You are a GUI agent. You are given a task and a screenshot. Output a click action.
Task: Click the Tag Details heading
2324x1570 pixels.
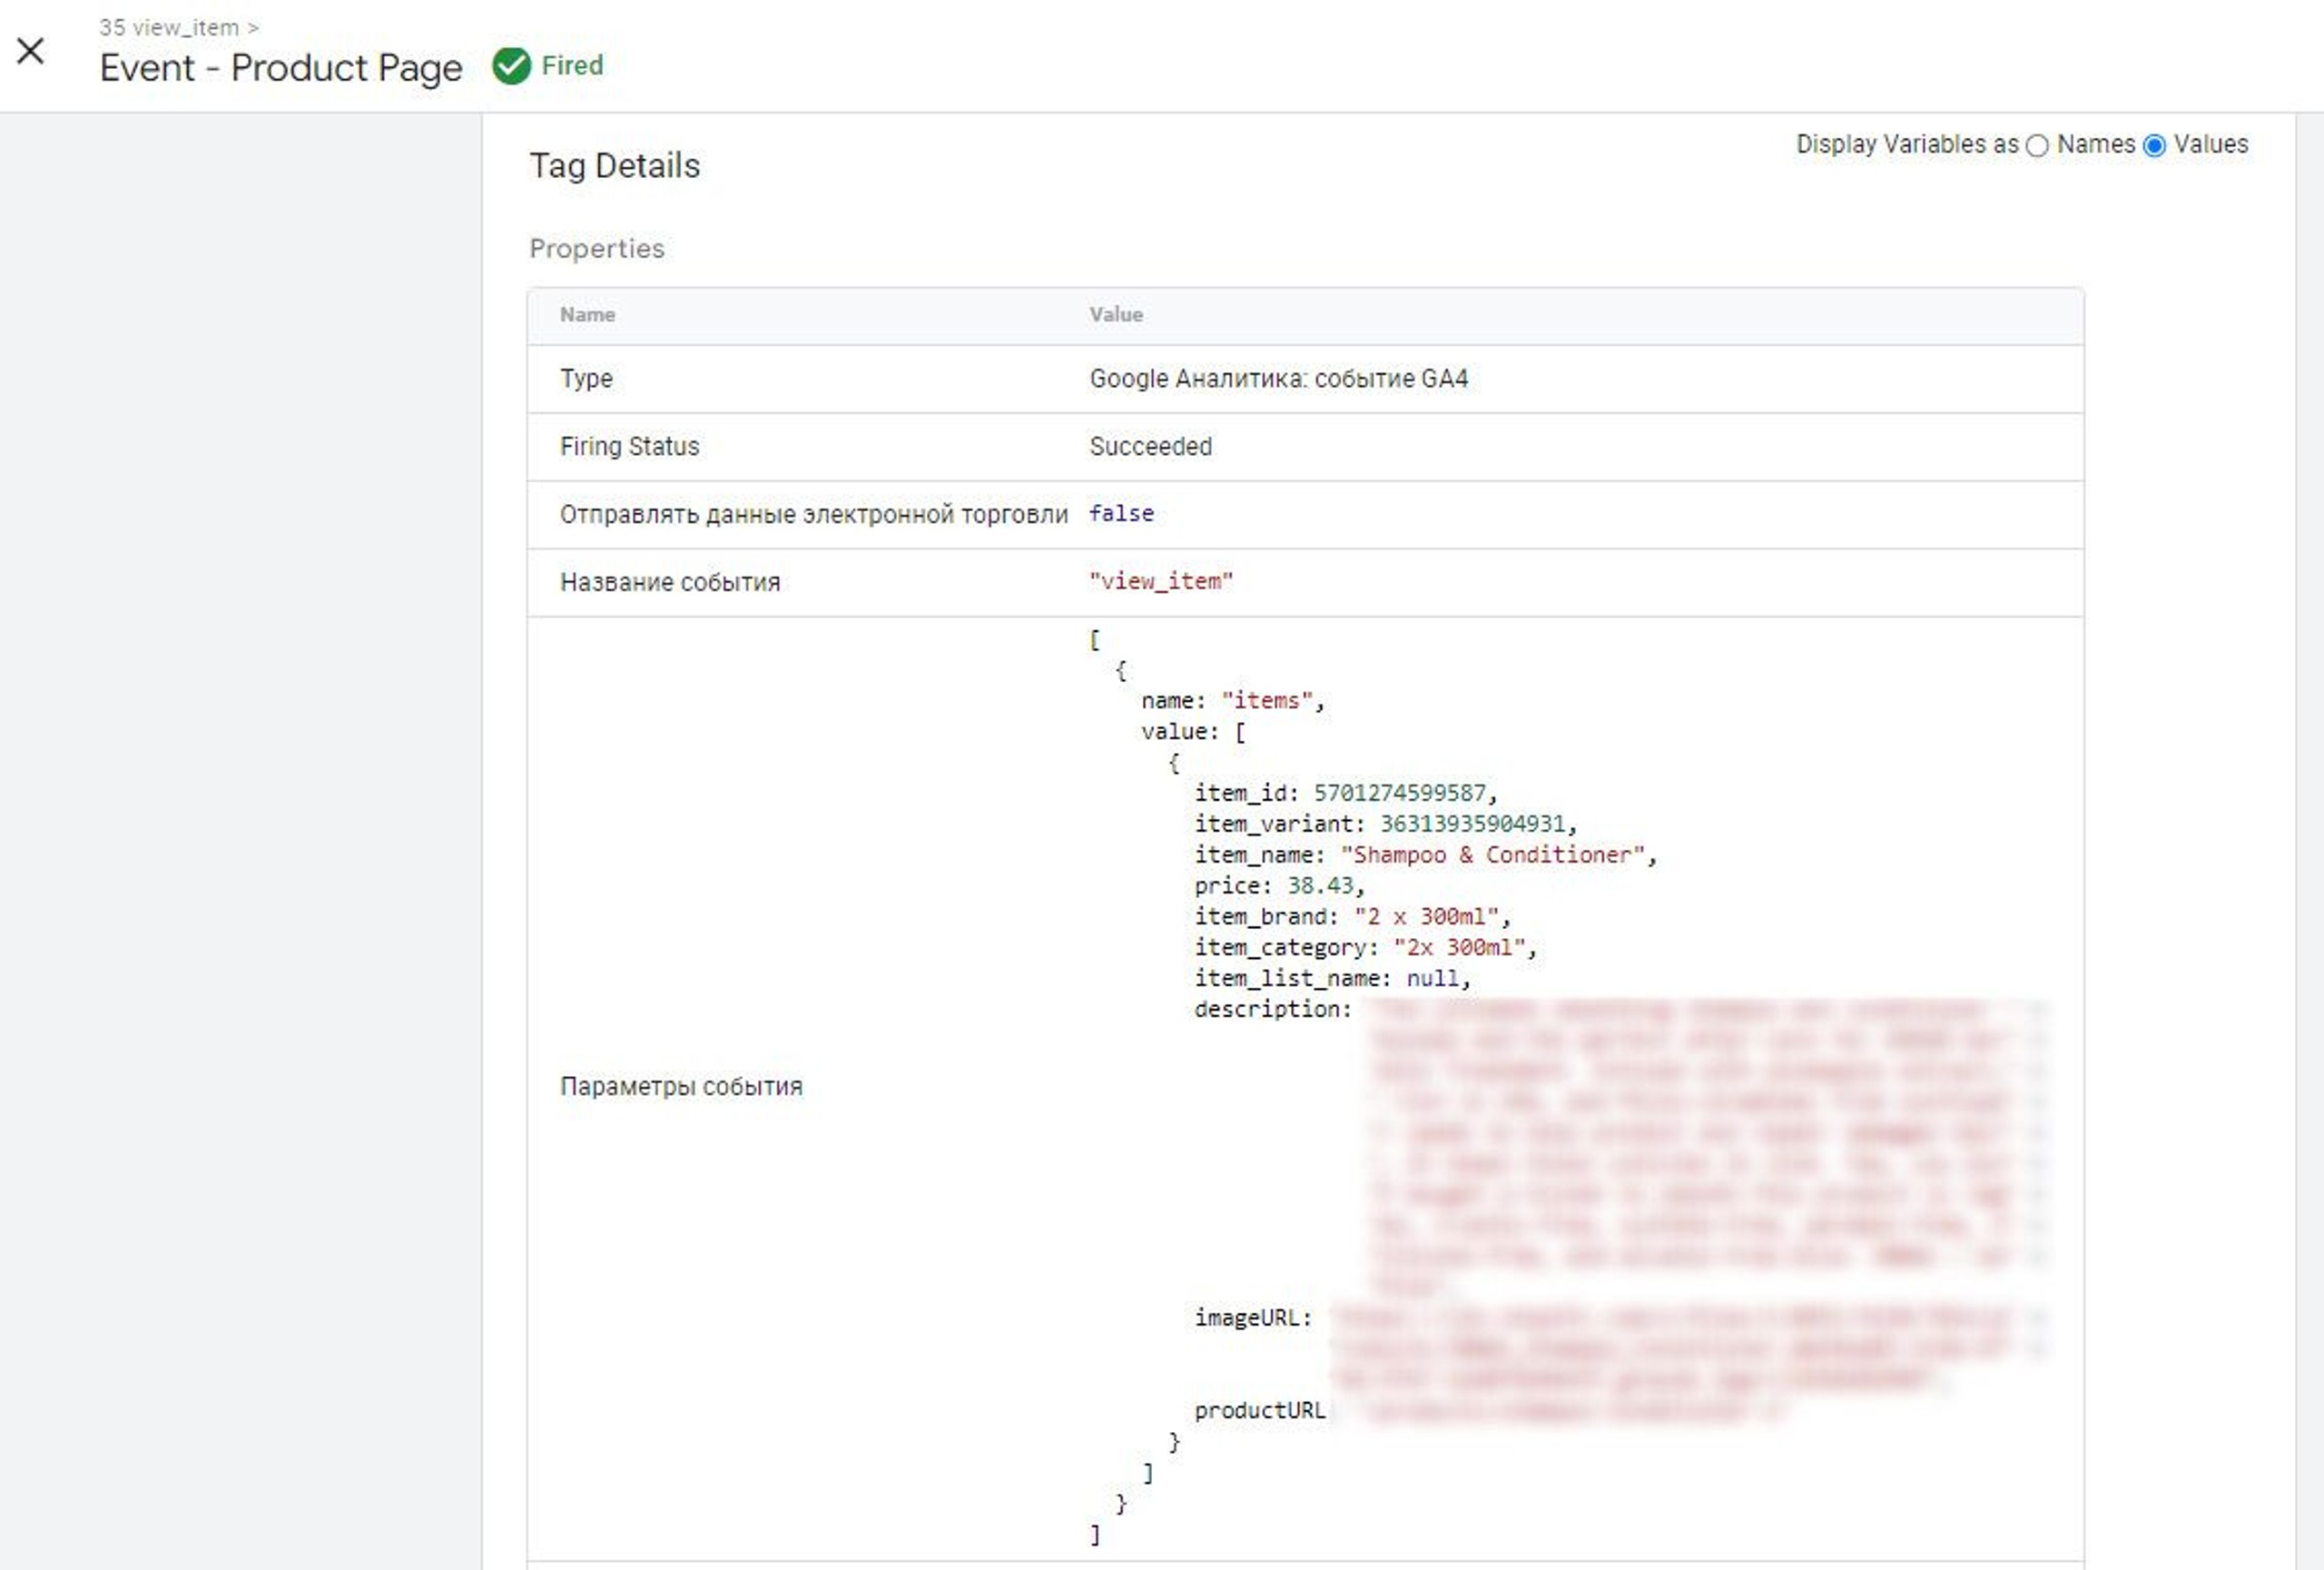[x=614, y=165]
